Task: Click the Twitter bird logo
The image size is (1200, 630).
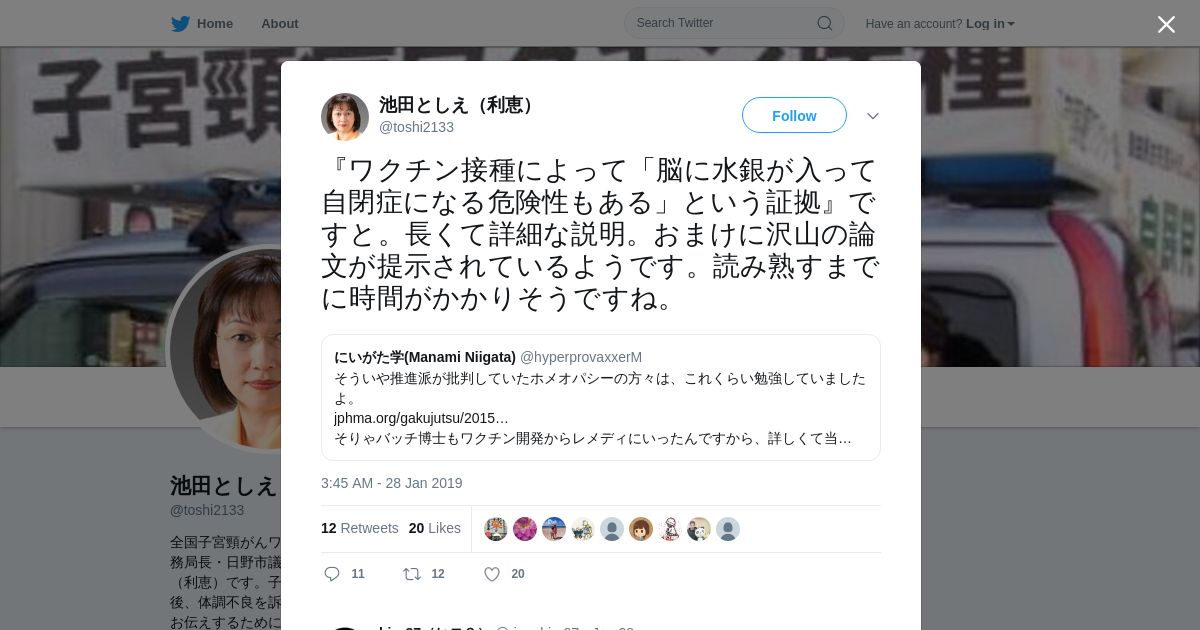Action: 180,24
